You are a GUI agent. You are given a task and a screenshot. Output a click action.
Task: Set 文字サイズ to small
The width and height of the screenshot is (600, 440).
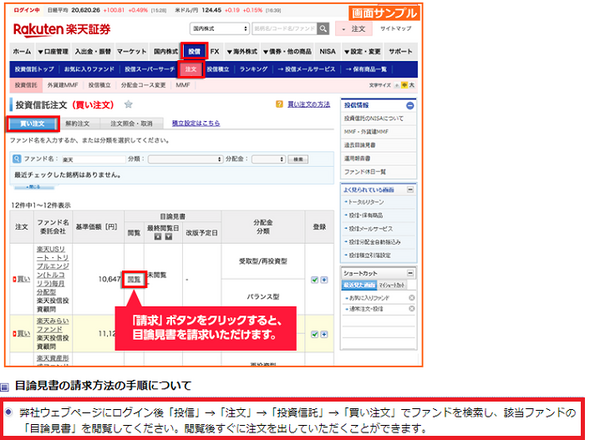(397, 85)
